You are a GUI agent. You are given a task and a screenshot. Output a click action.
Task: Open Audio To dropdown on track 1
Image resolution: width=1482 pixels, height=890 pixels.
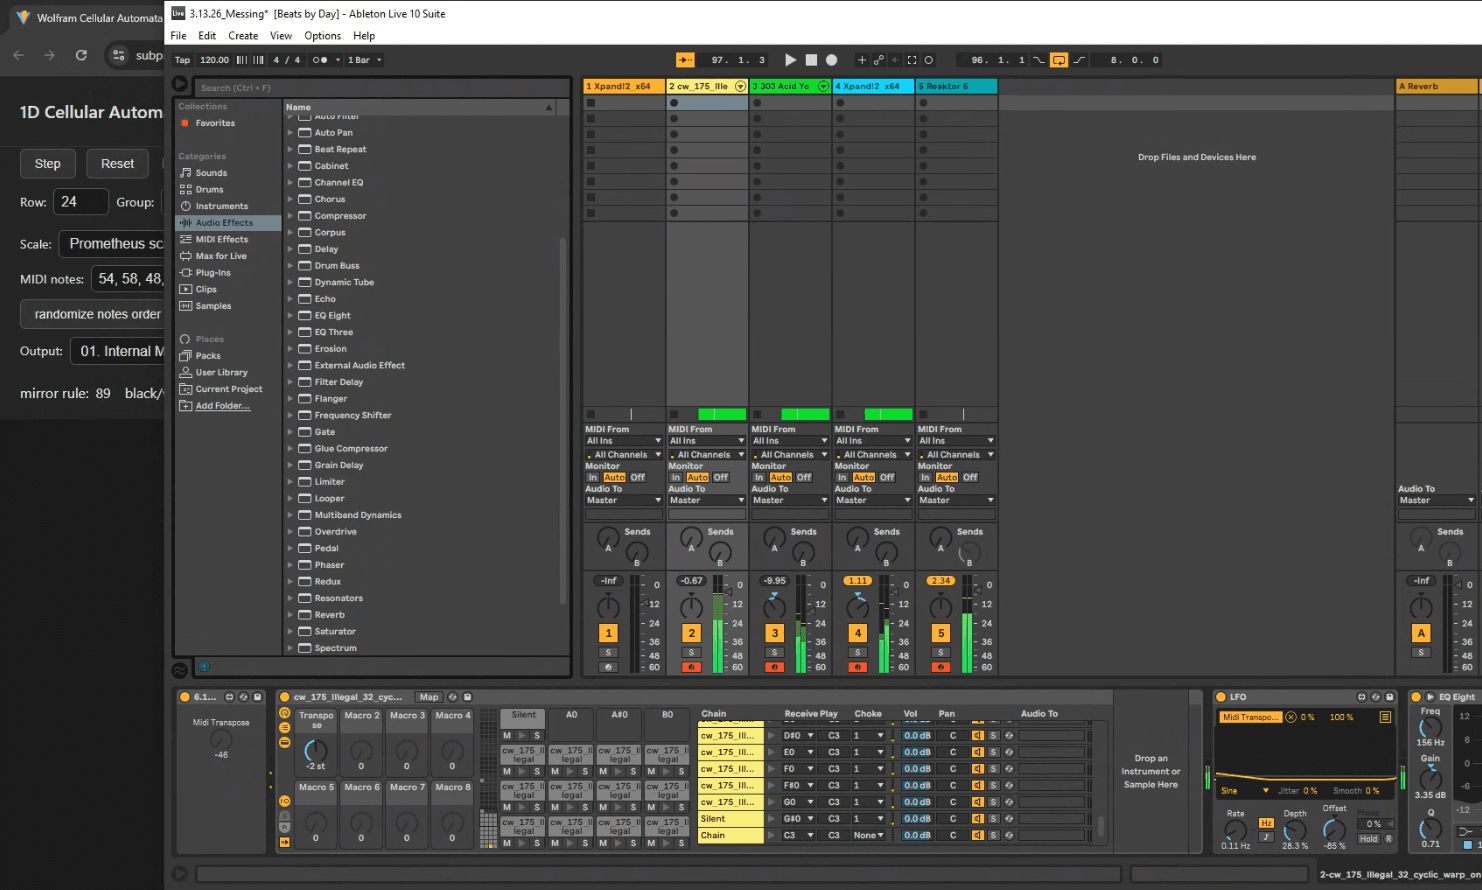coord(624,500)
